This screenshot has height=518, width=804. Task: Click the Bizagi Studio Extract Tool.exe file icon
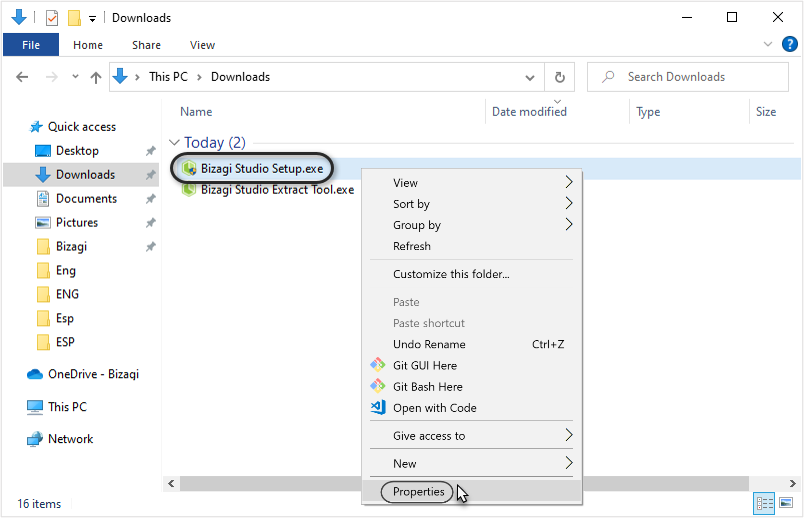(189, 189)
